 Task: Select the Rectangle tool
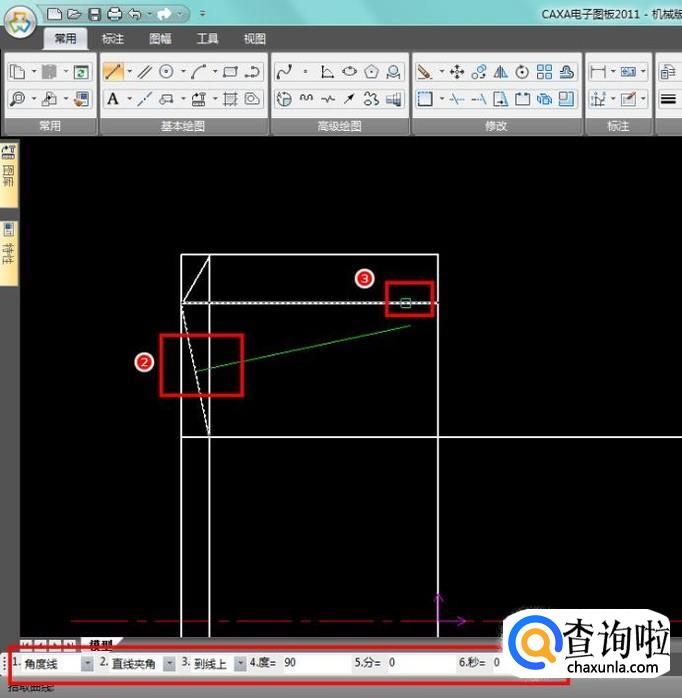pyautogui.click(x=231, y=72)
